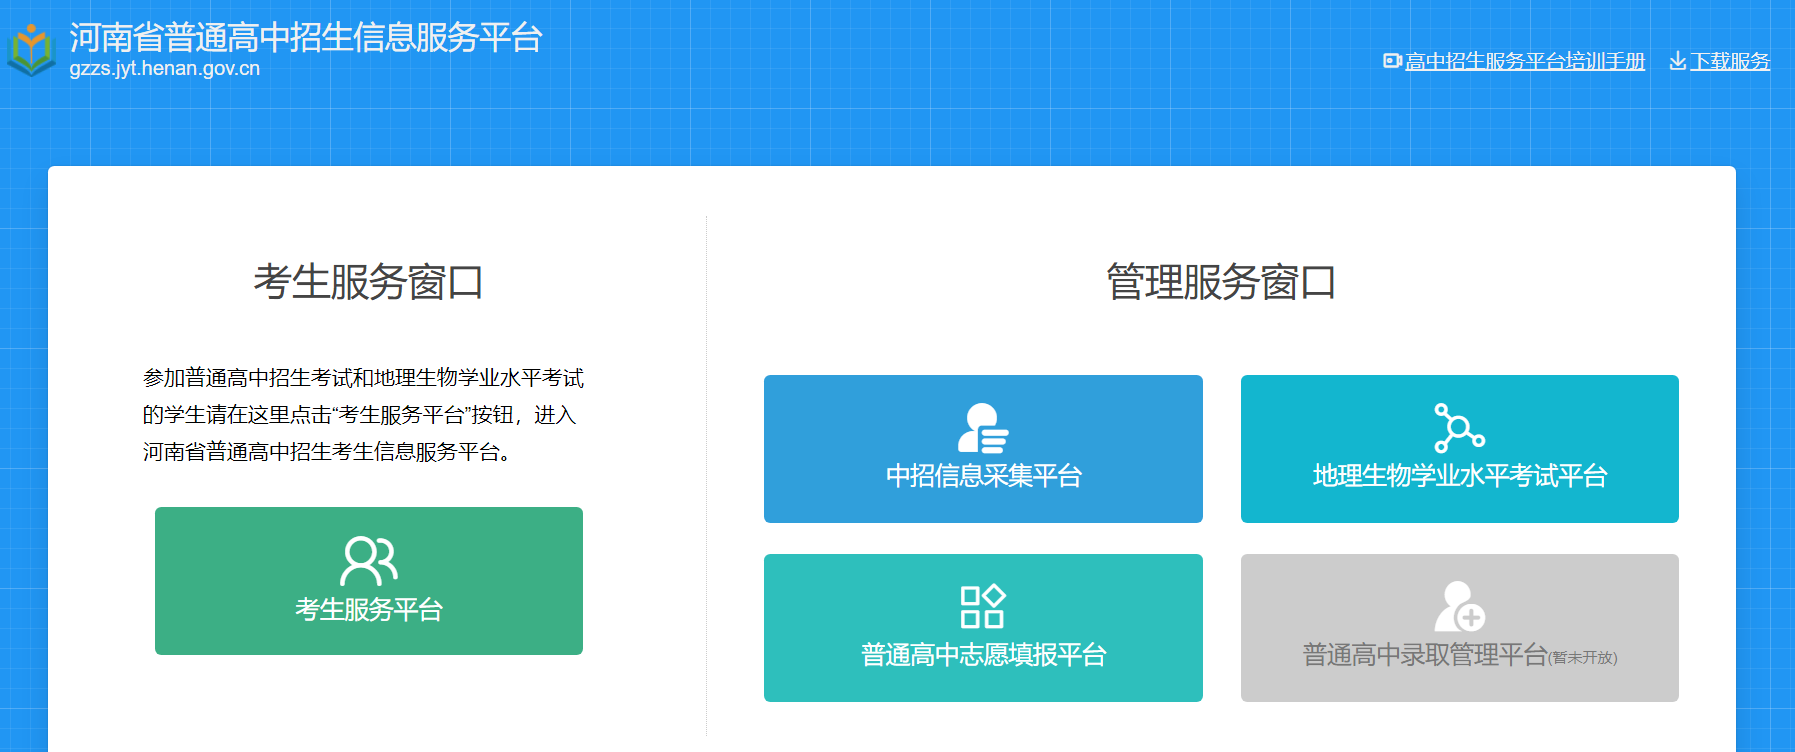Open 中招信息采集平台 via its label

click(983, 476)
